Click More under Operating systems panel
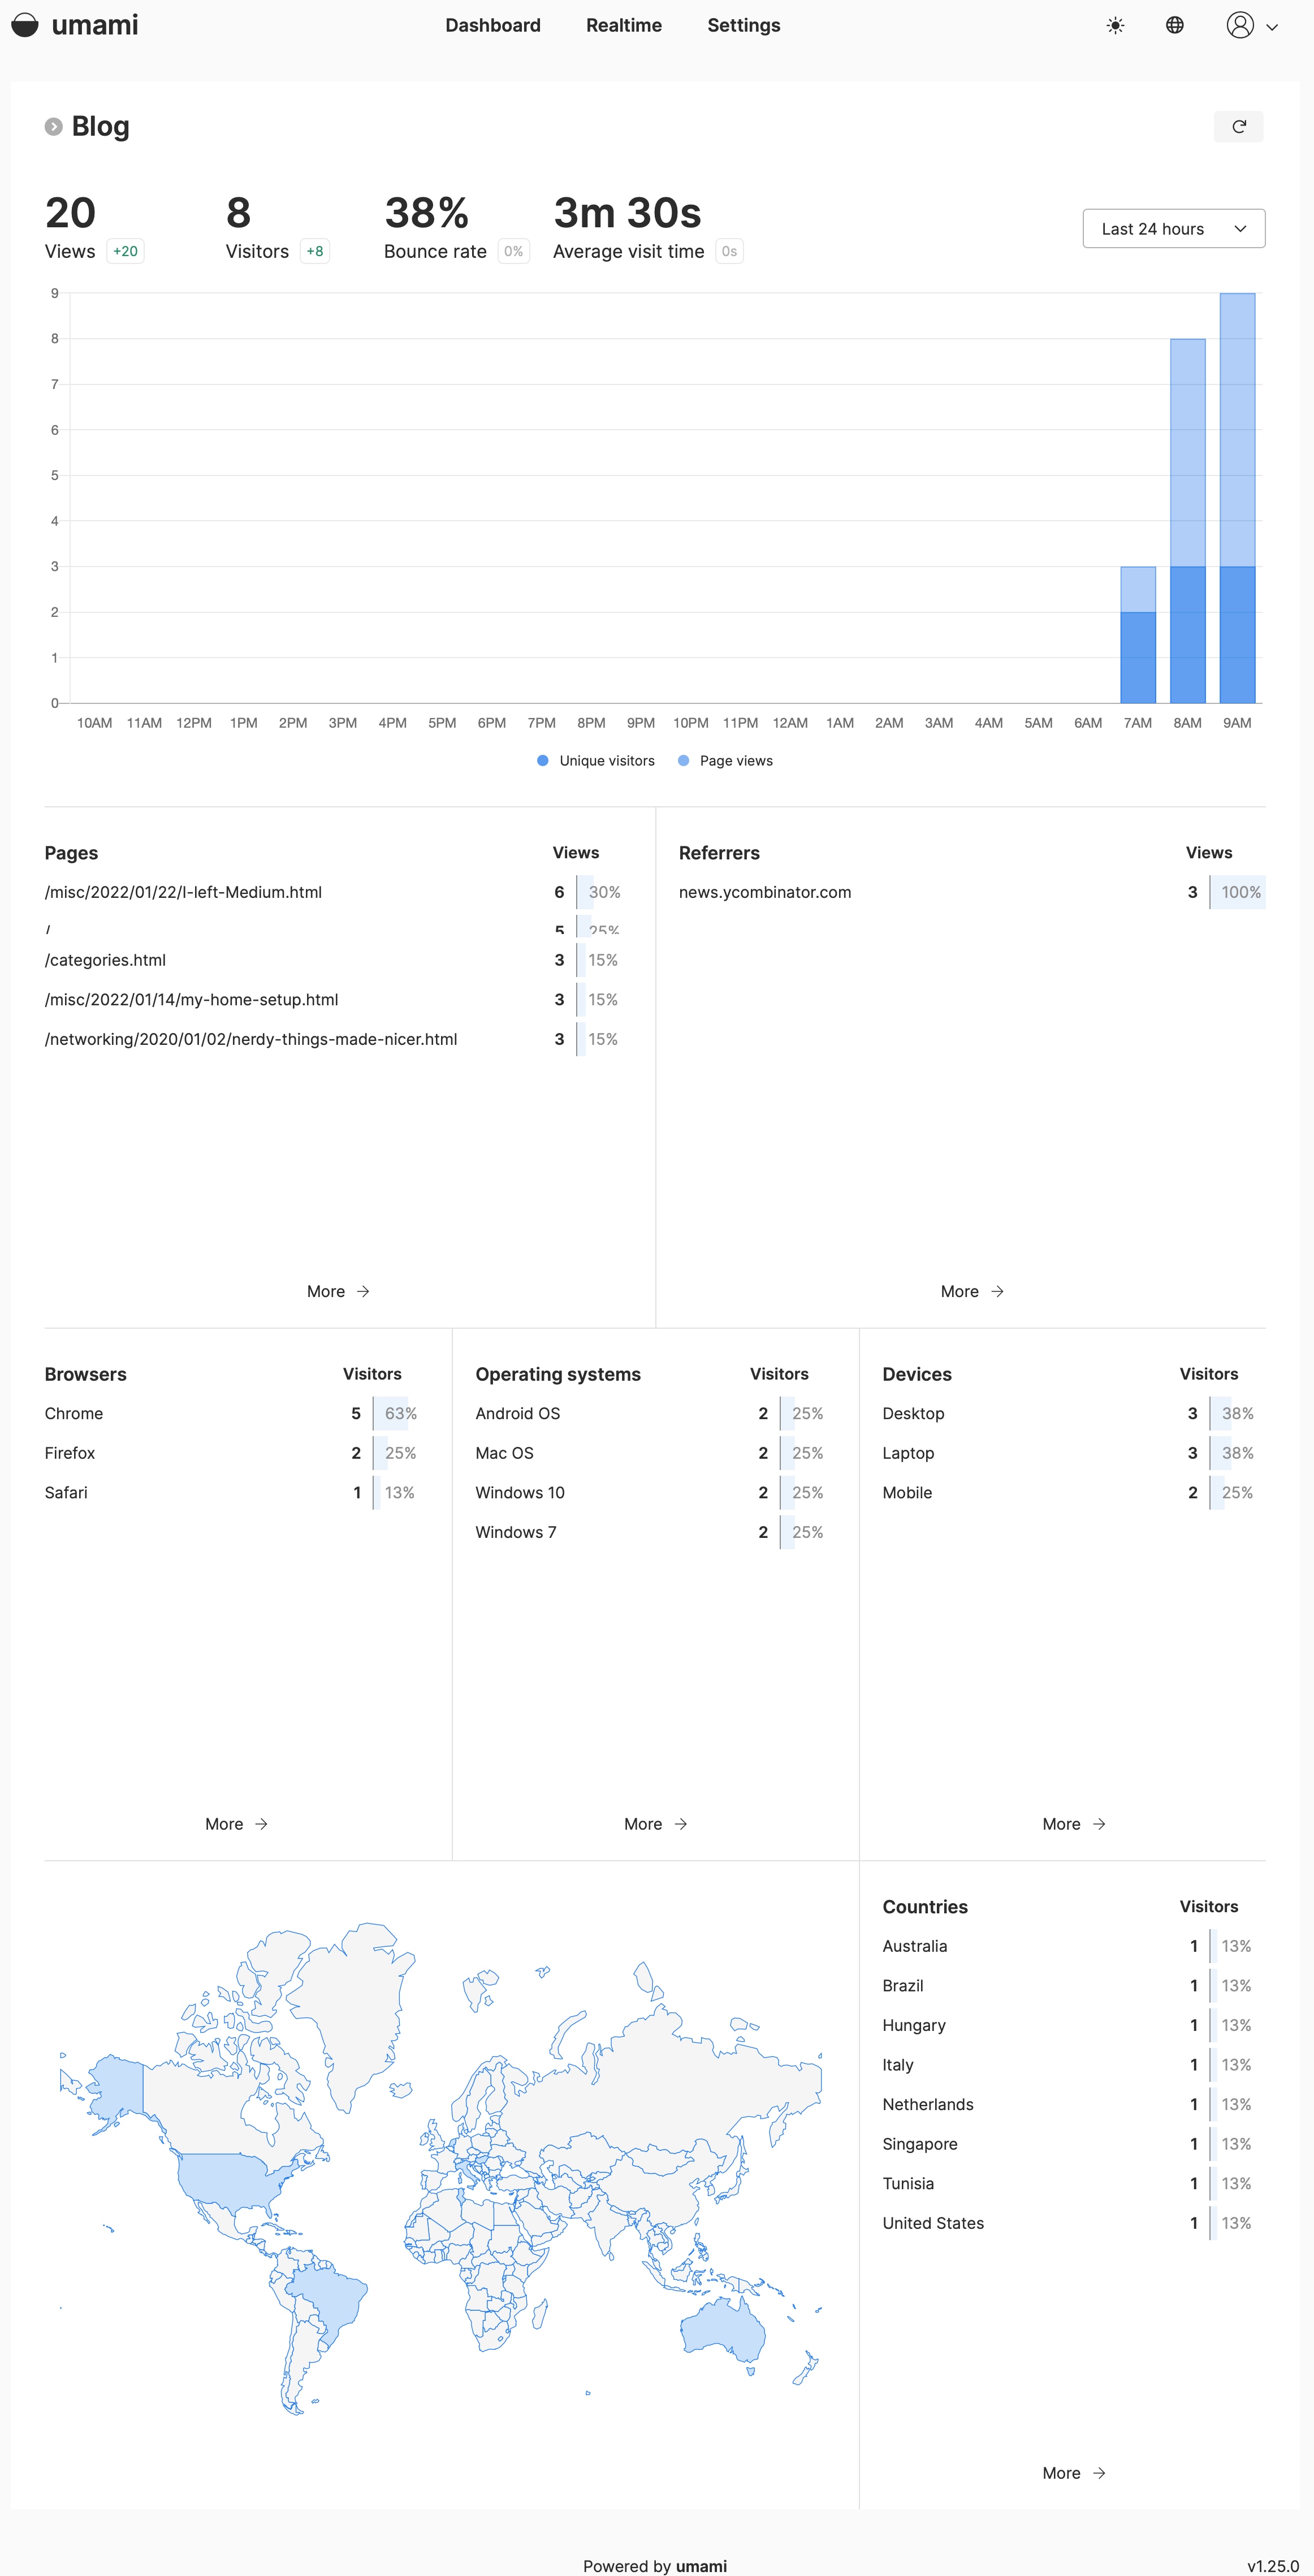The image size is (1314, 2576). pos(655,1824)
